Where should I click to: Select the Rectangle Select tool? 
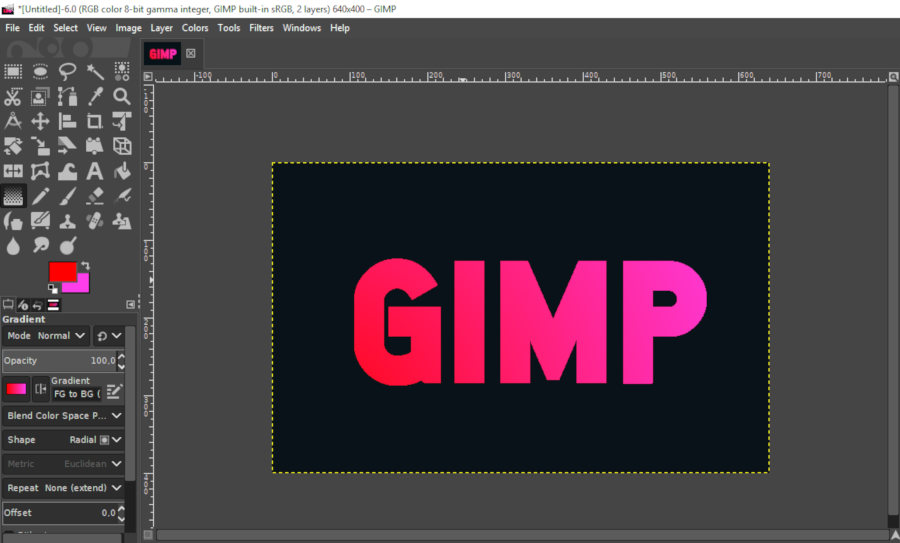13,71
